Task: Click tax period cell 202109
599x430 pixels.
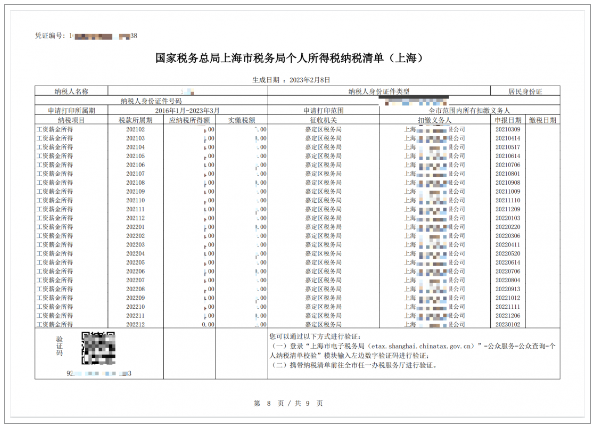Action: pos(136,191)
